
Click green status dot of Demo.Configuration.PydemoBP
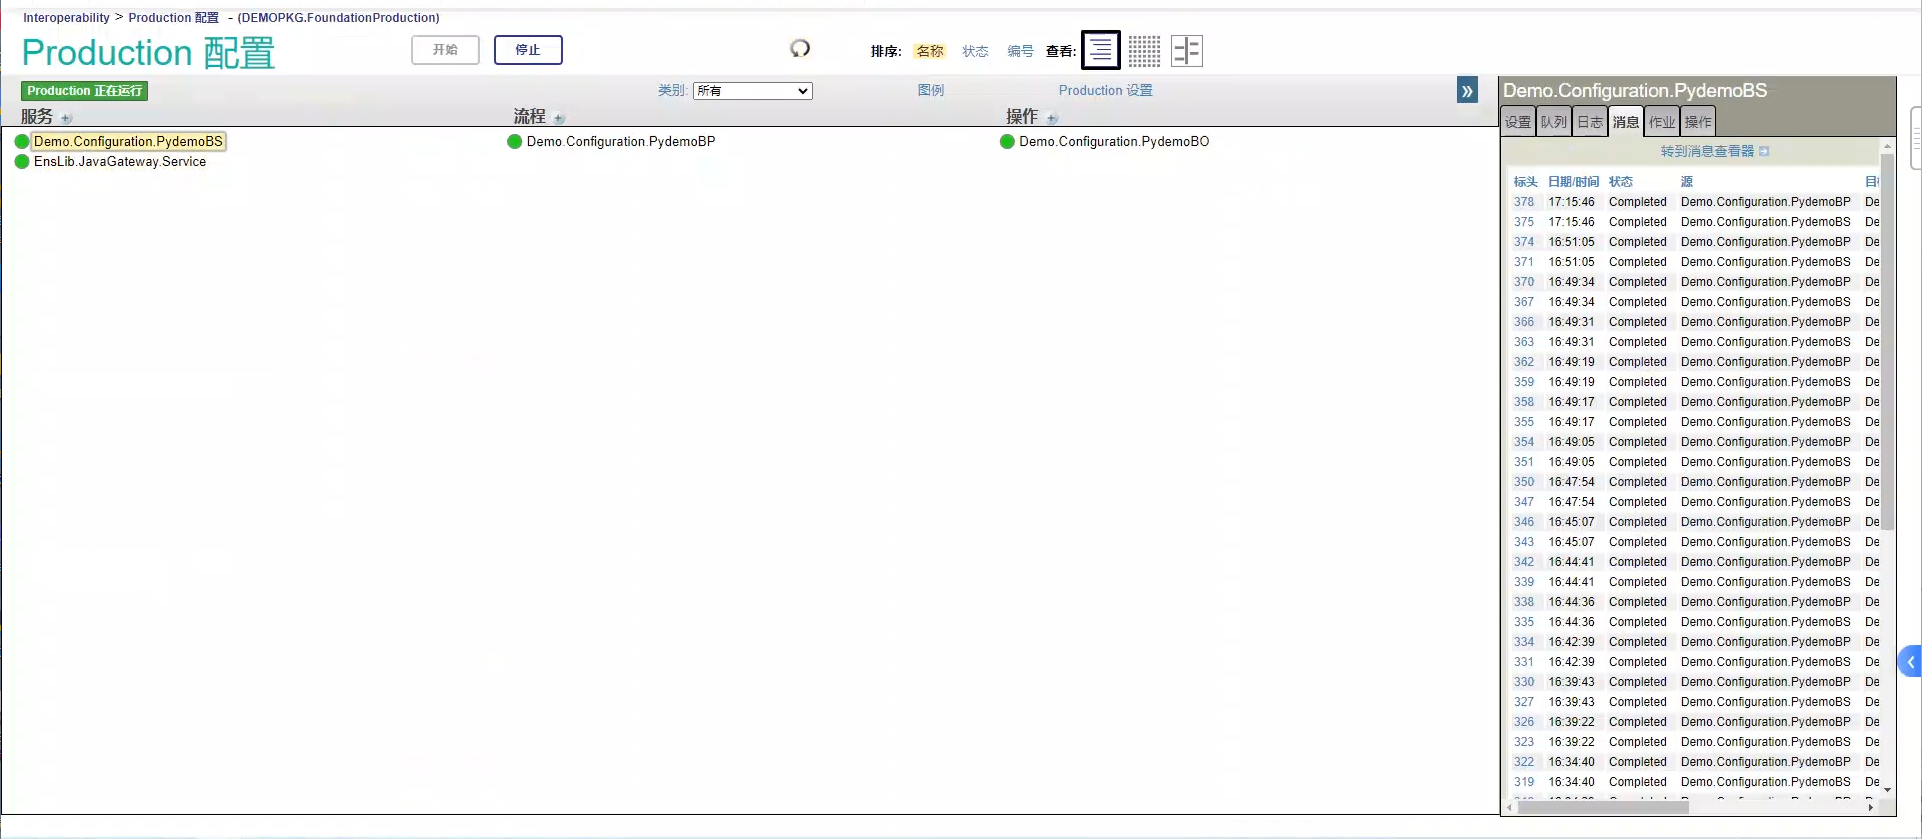click(515, 142)
